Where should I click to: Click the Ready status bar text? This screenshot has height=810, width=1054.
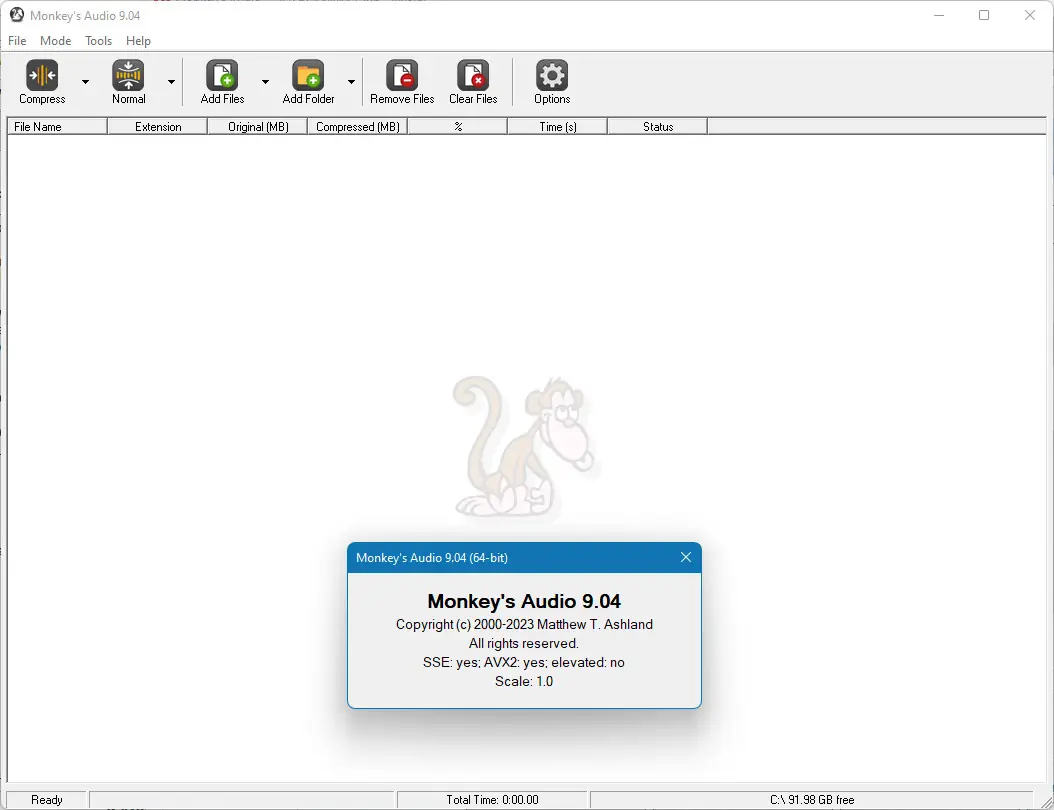click(47, 800)
